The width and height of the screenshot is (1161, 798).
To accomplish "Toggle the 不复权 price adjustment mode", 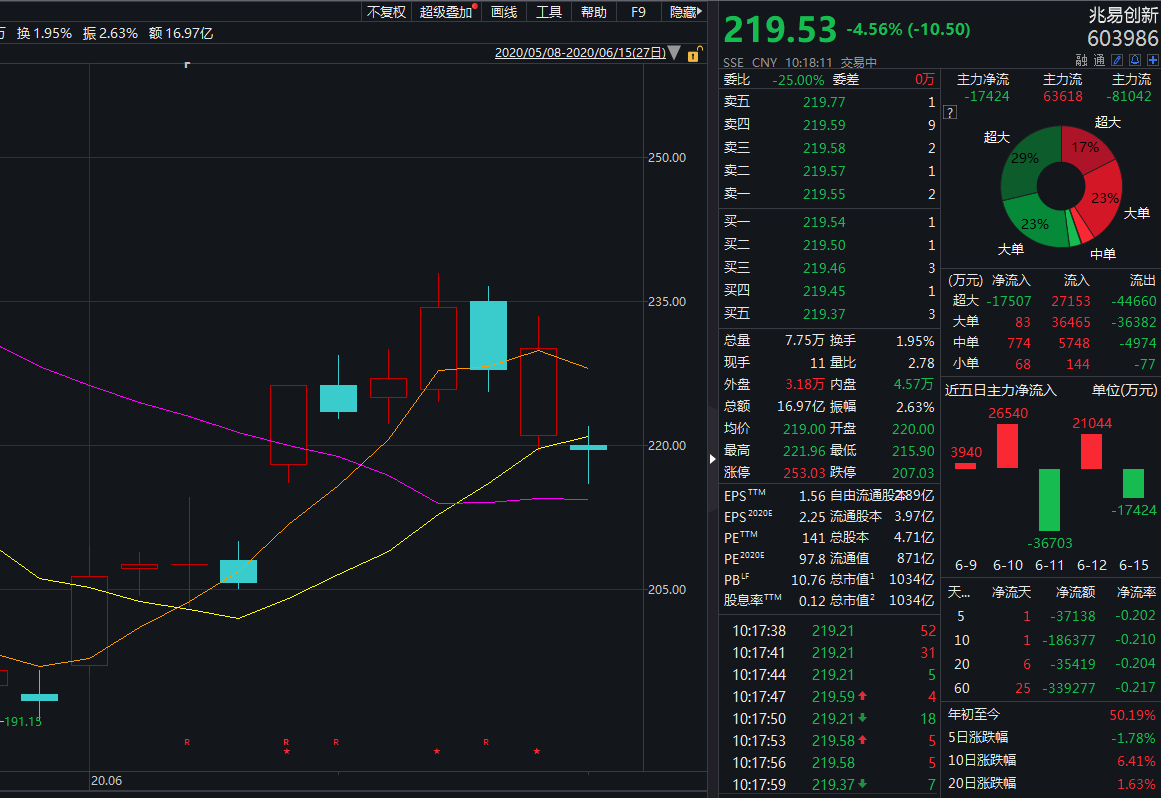I will pos(386,12).
